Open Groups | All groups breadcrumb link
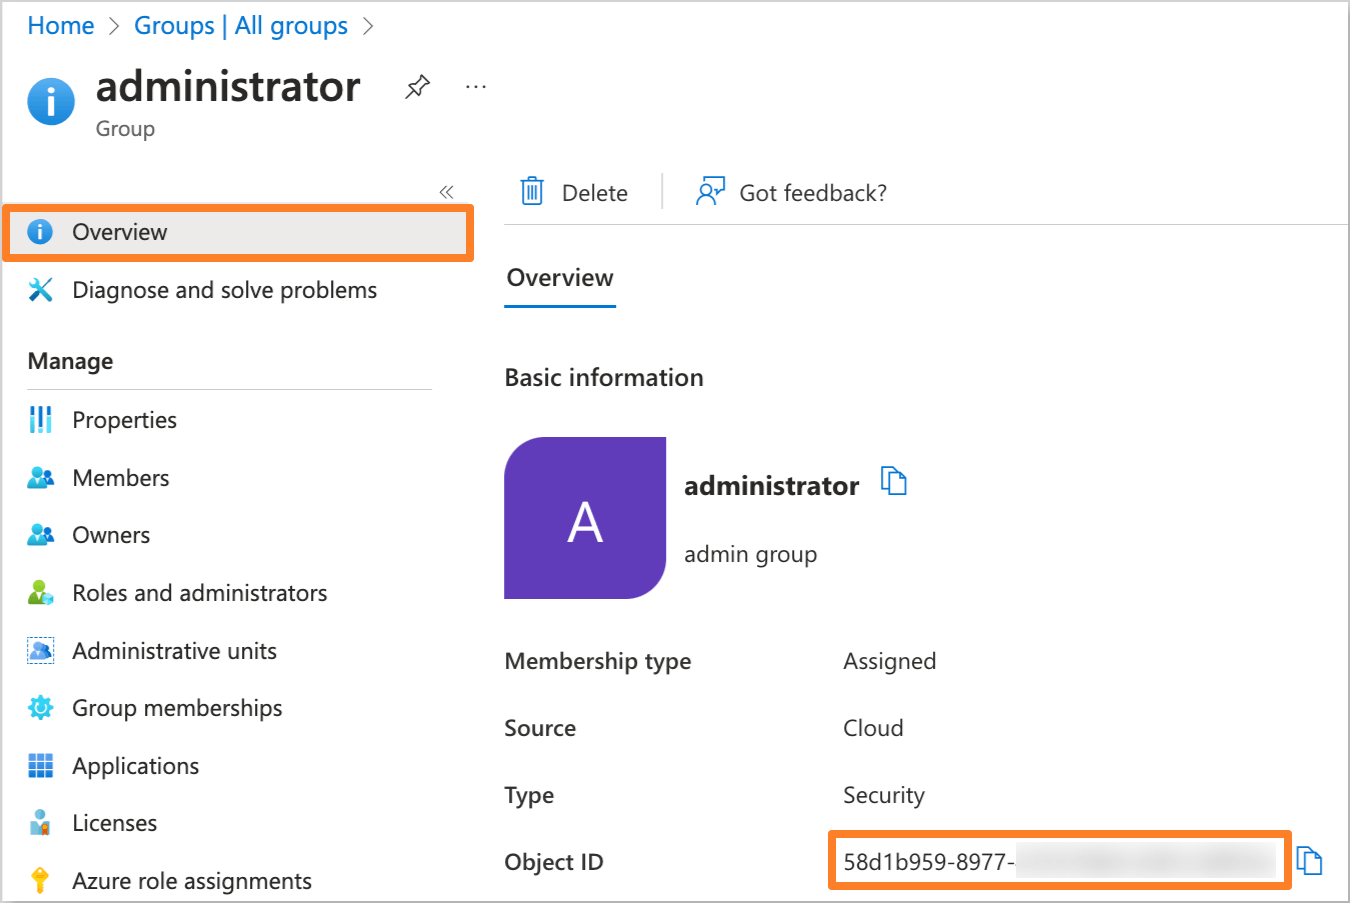 tap(241, 25)
